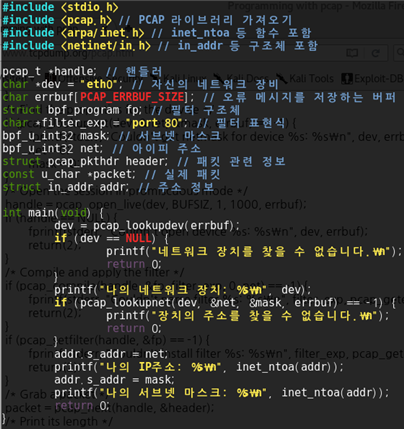Click the '나의 네트워크 장치' printf line

coord(182,290)
